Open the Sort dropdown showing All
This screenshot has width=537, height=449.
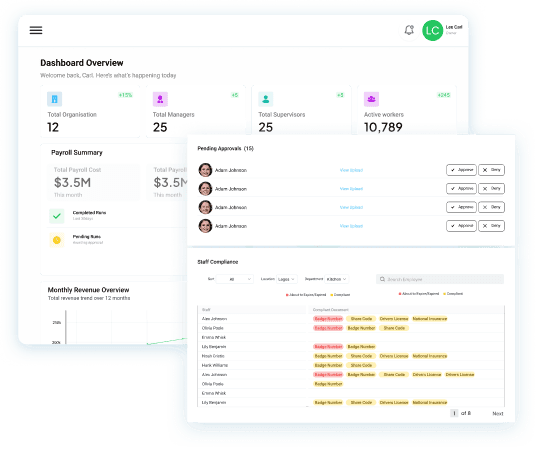[x=235, y=279]
